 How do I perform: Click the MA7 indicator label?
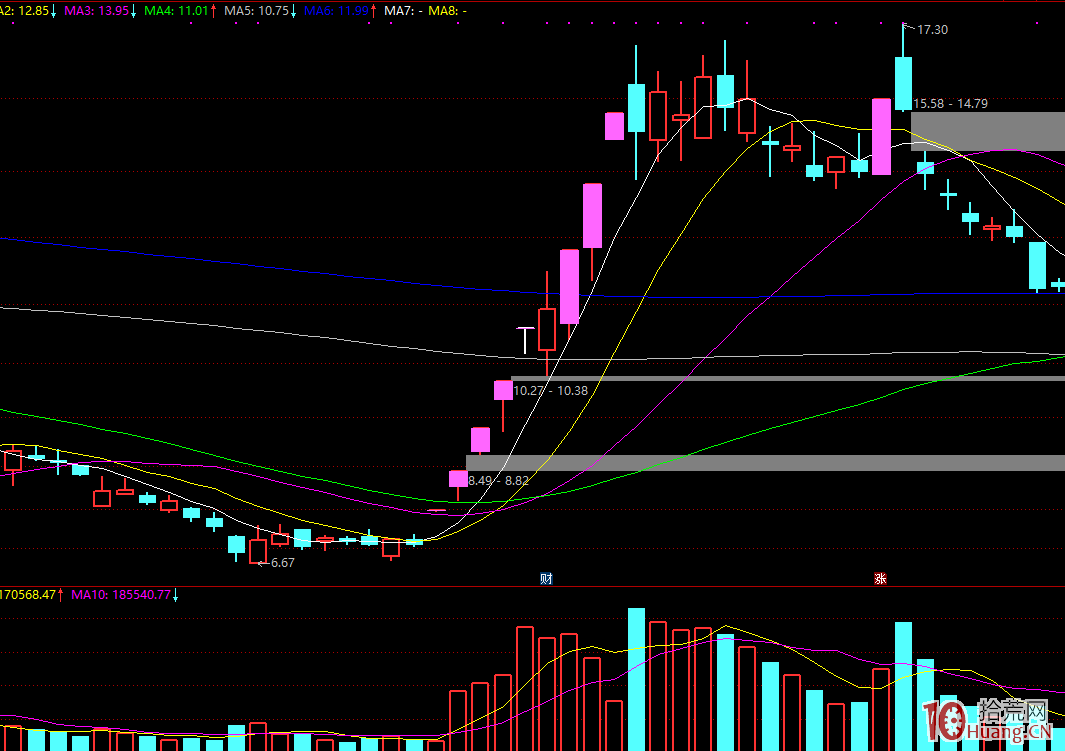(403, 11)
